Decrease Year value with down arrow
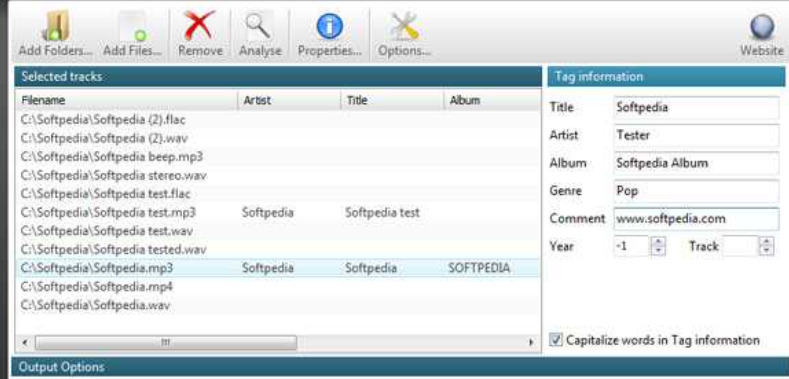This screenshot has height=379, width=789. (659, 250)
